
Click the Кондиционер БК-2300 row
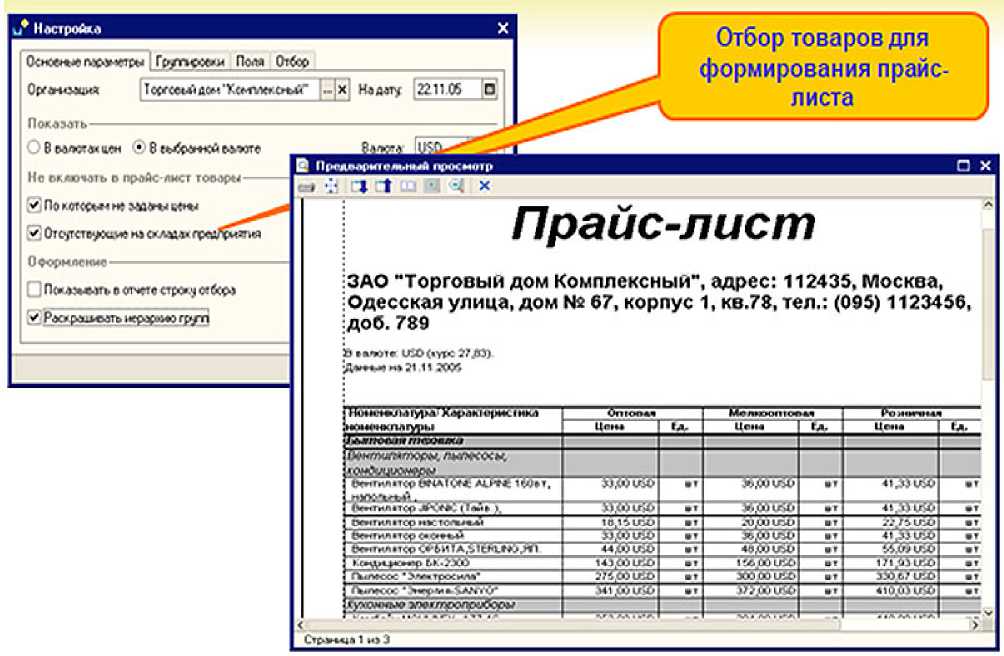(662, 563)
